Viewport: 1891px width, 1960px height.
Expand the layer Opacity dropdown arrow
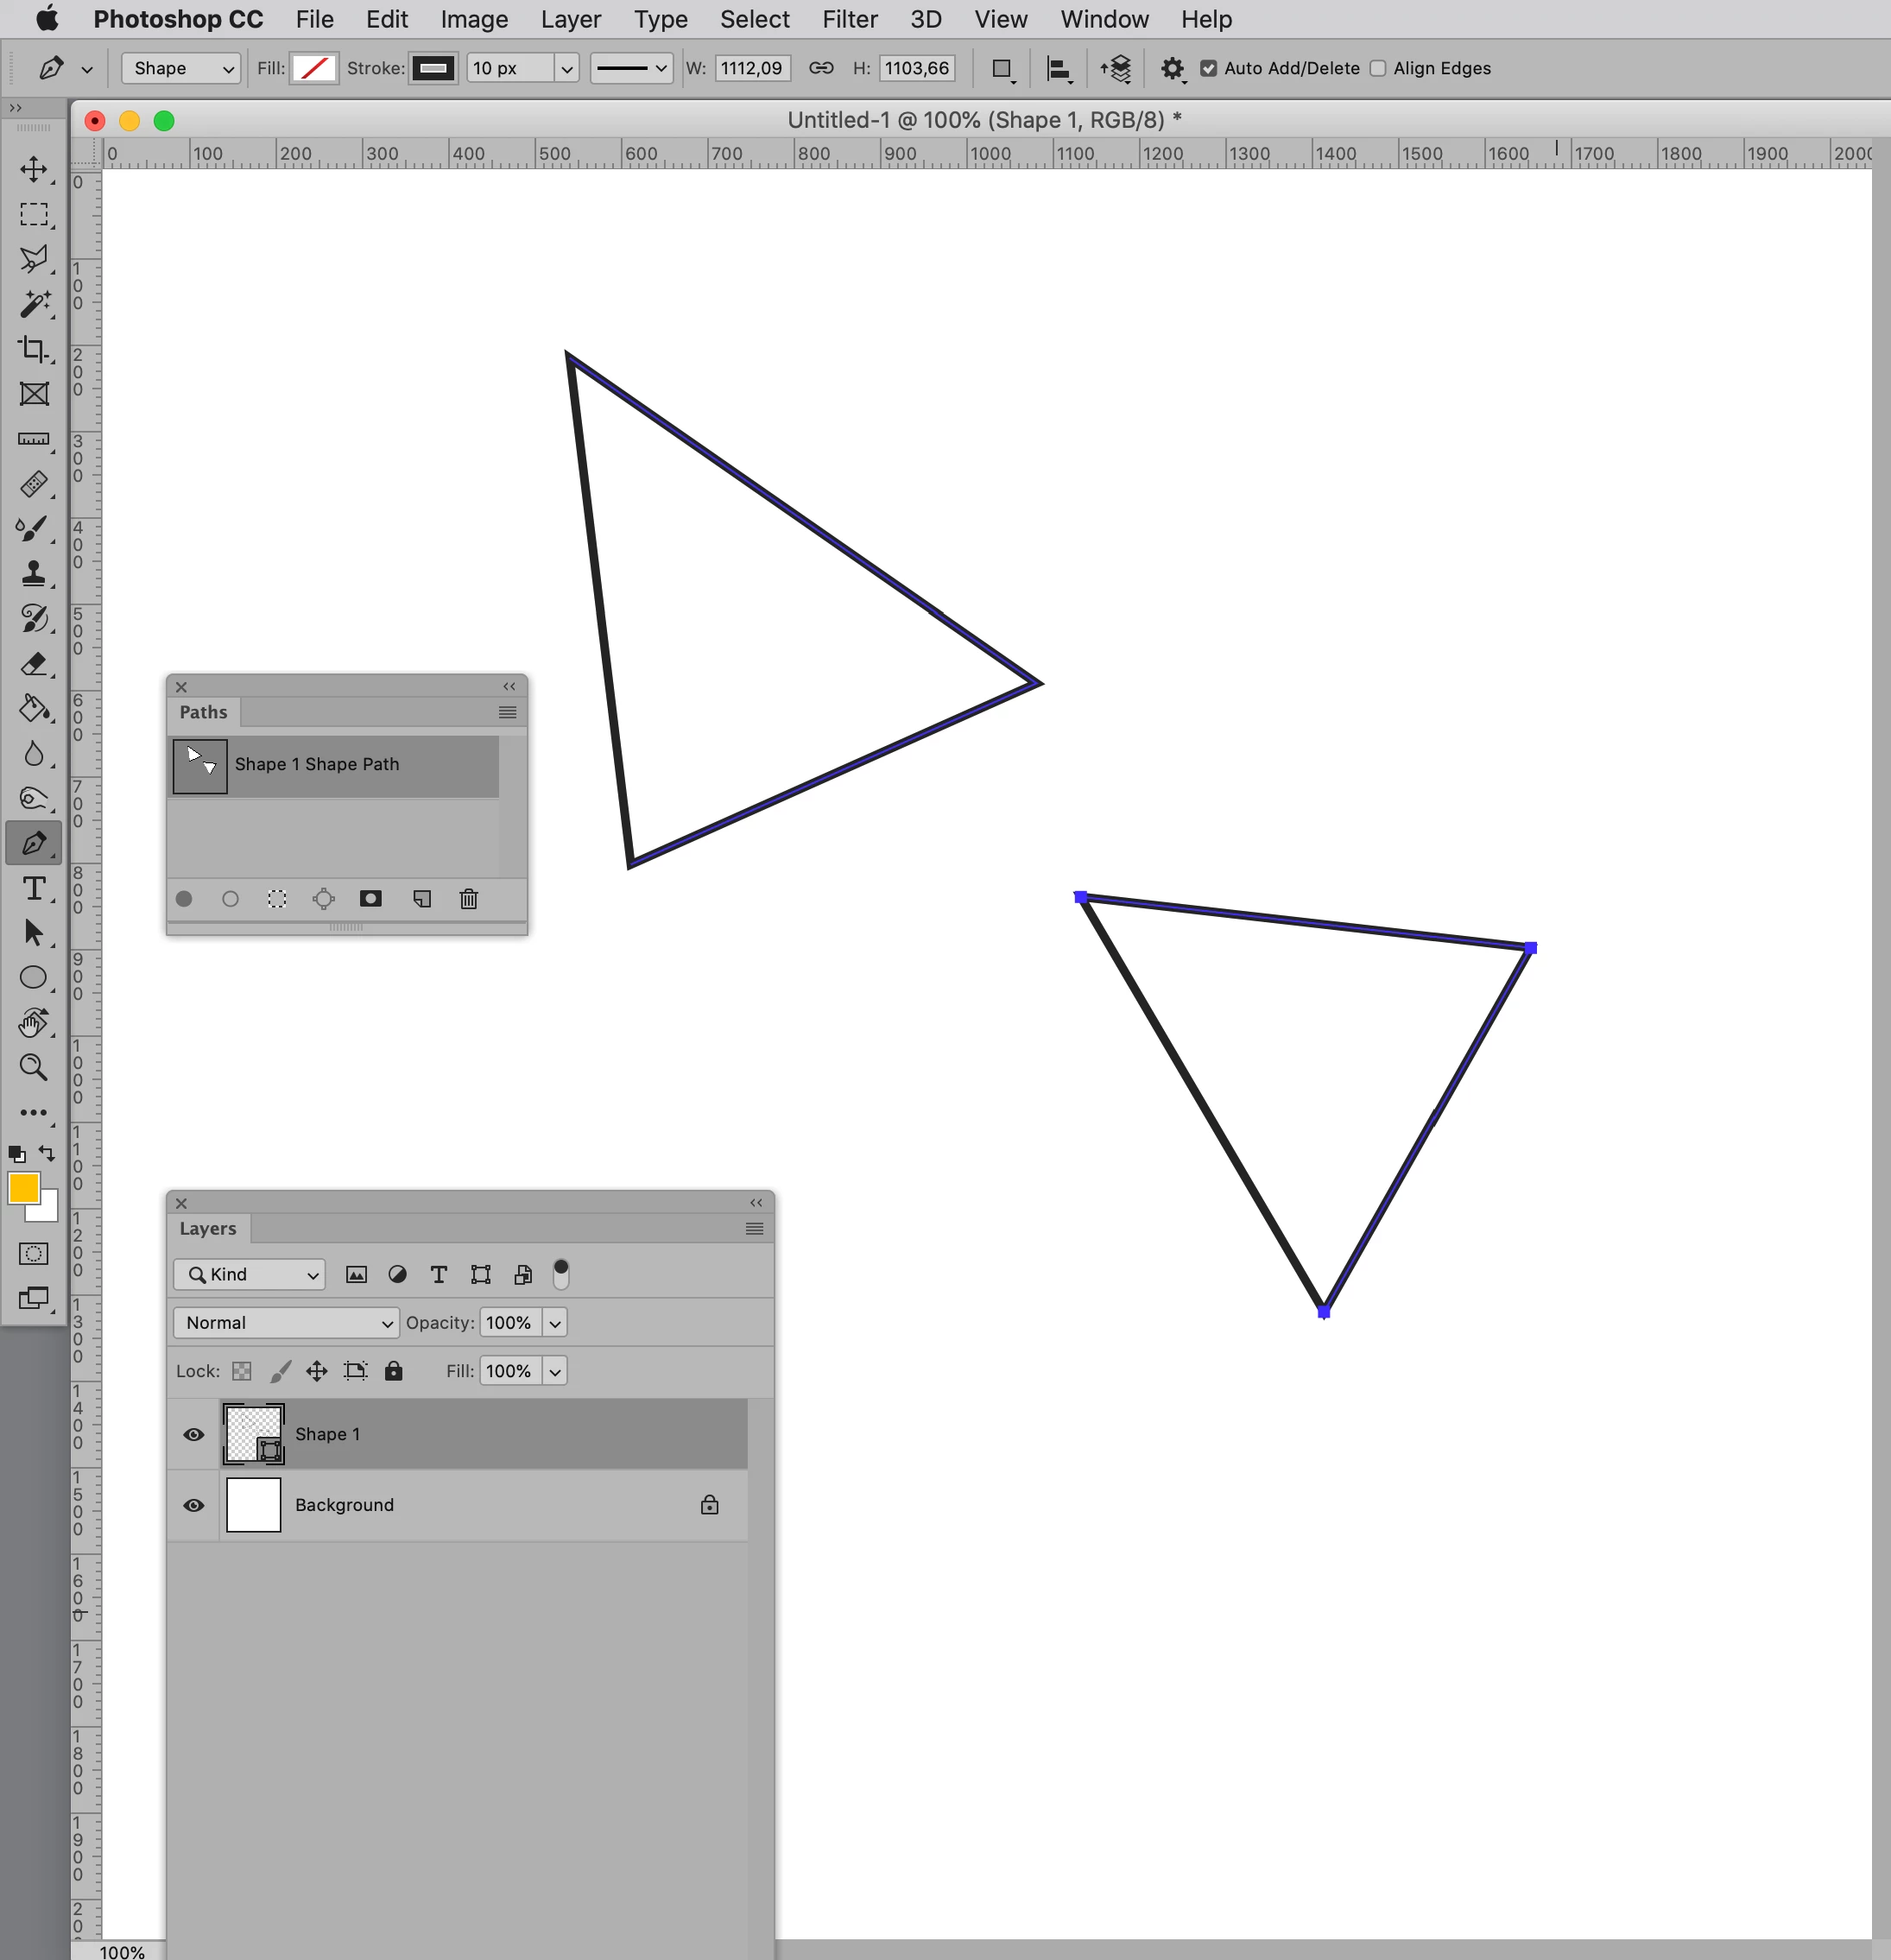click(x=555, y=1323)
